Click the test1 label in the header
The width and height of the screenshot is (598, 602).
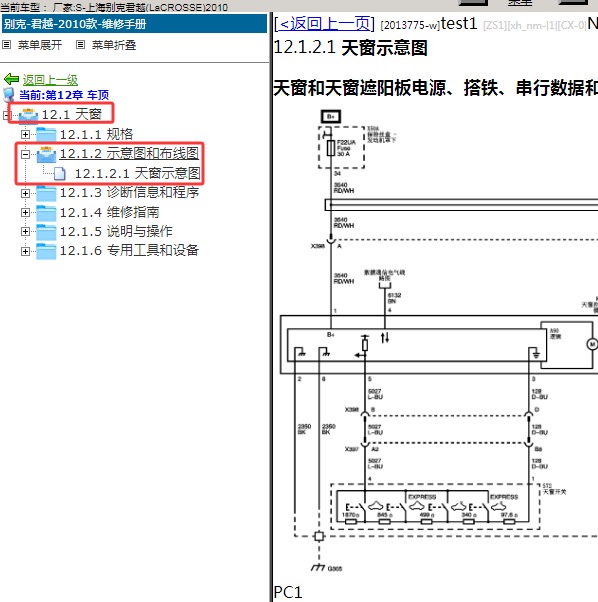click(x=458, y=24)
